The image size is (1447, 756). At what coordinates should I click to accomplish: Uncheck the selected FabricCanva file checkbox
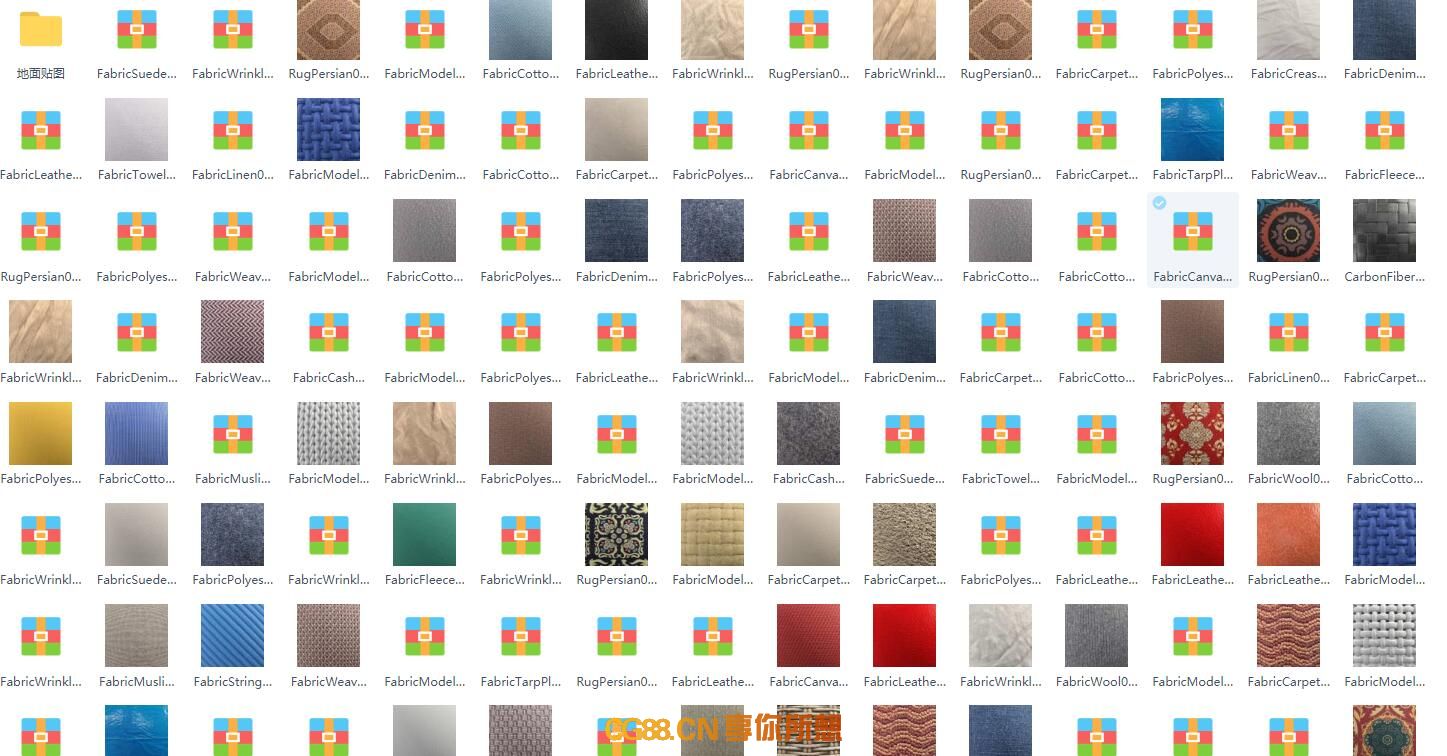[1159, 203]
